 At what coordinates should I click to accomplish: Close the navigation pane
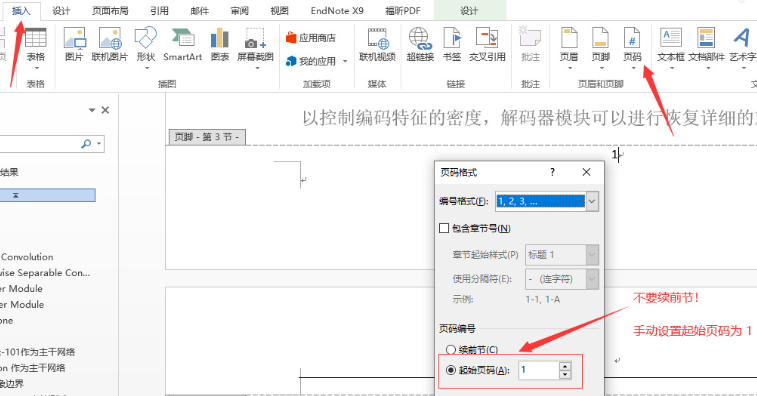[x=105, y=110]
